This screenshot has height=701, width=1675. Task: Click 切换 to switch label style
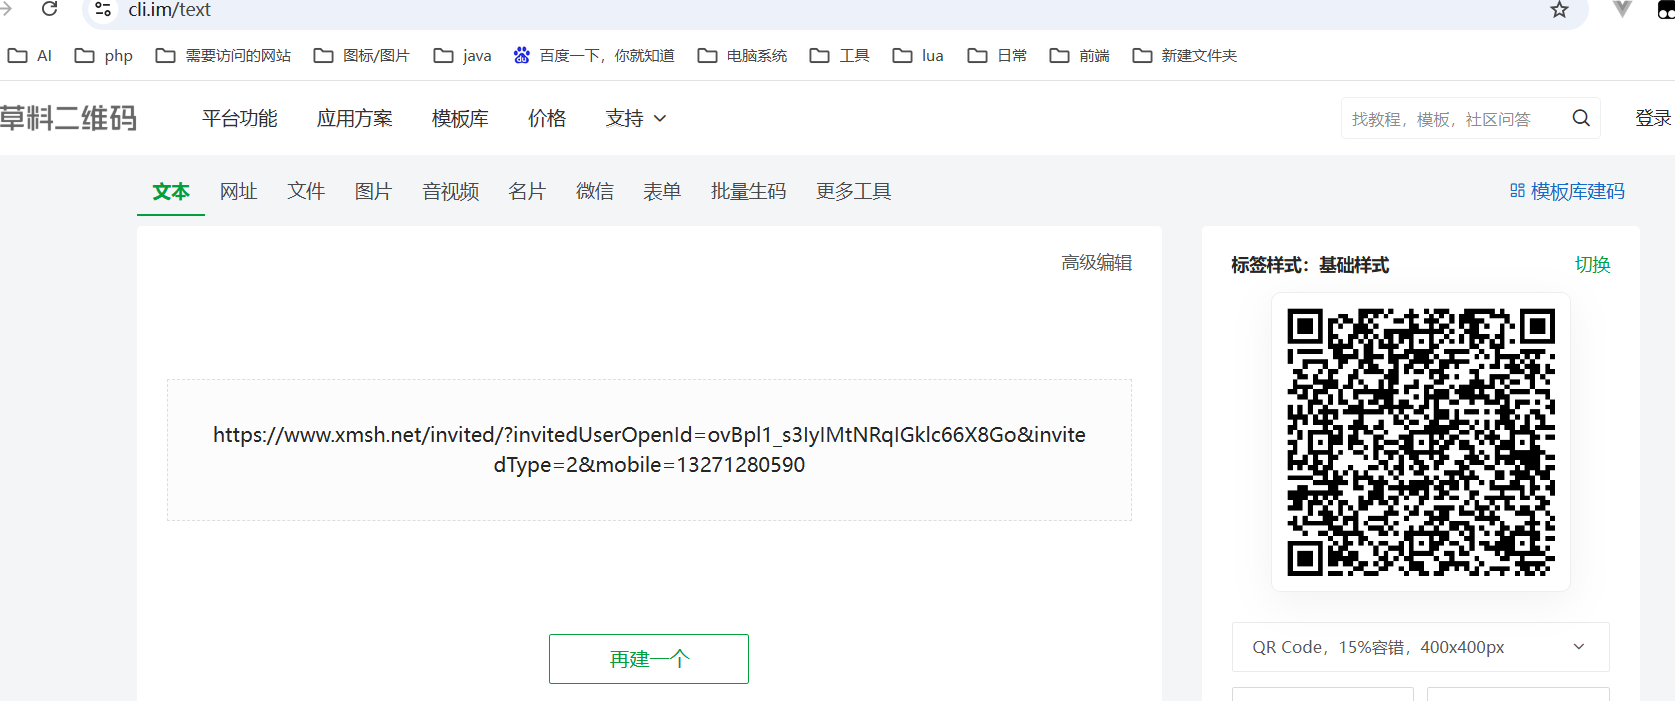pyautogui.click(x=1593, y=265)
